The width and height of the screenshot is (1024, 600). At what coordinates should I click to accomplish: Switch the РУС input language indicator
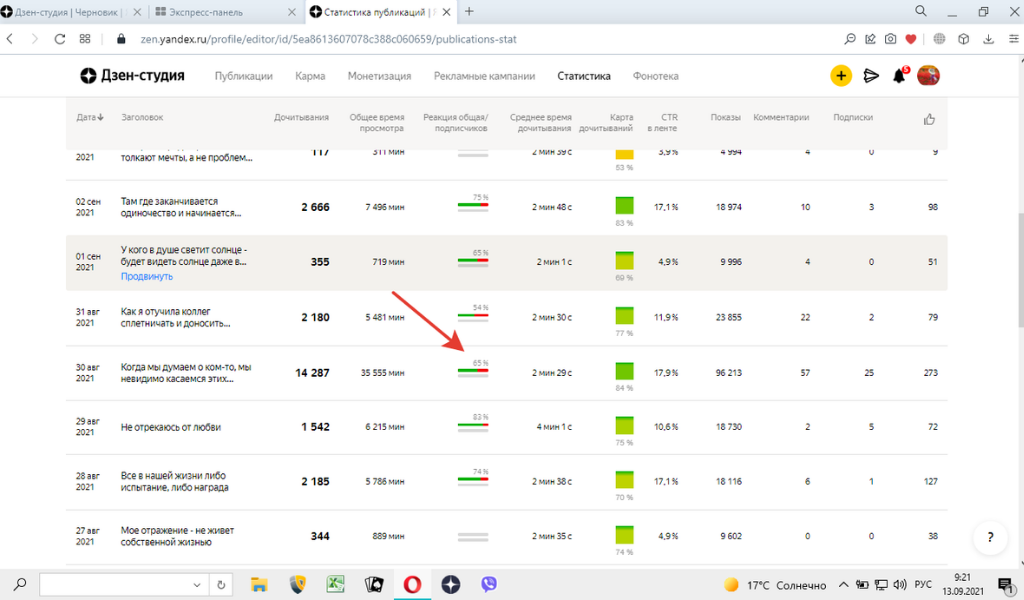(x=923, y=585)
